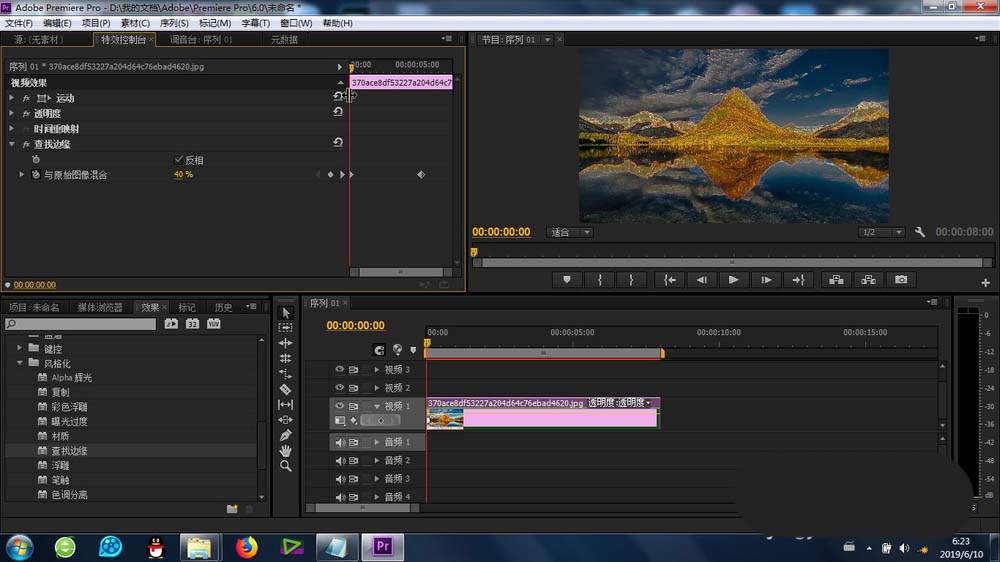Click the 40 % blend value
Viewport: 1000px width, 562px height.
click(x=183, y=175)
